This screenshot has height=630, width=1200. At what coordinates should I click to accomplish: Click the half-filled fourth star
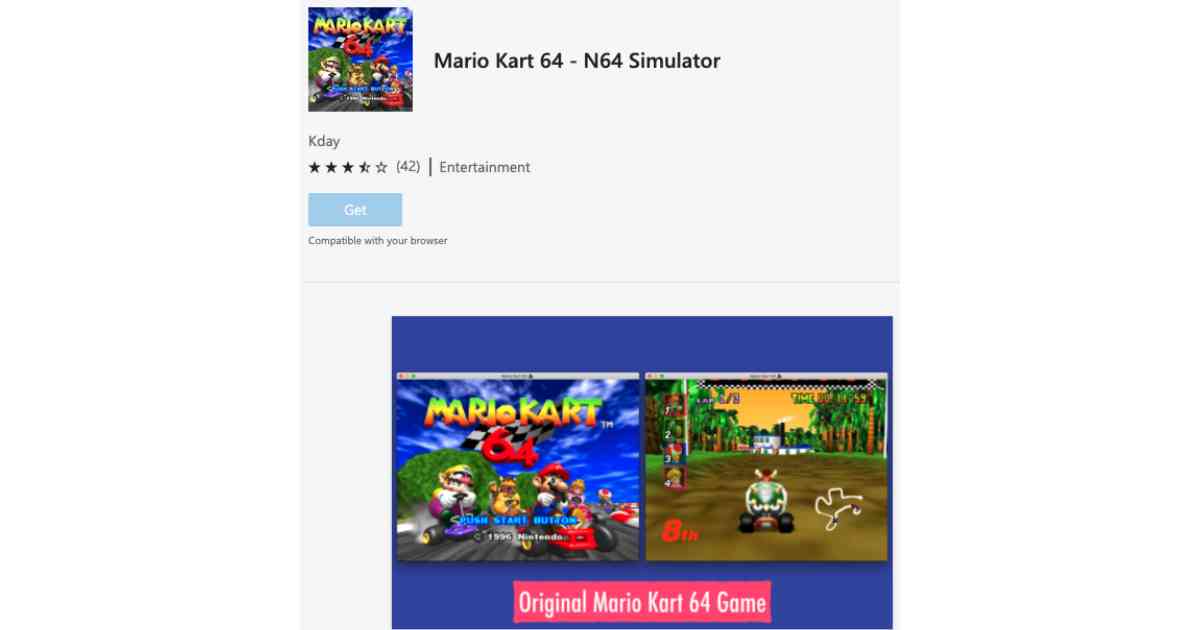[x=364, y=167]
